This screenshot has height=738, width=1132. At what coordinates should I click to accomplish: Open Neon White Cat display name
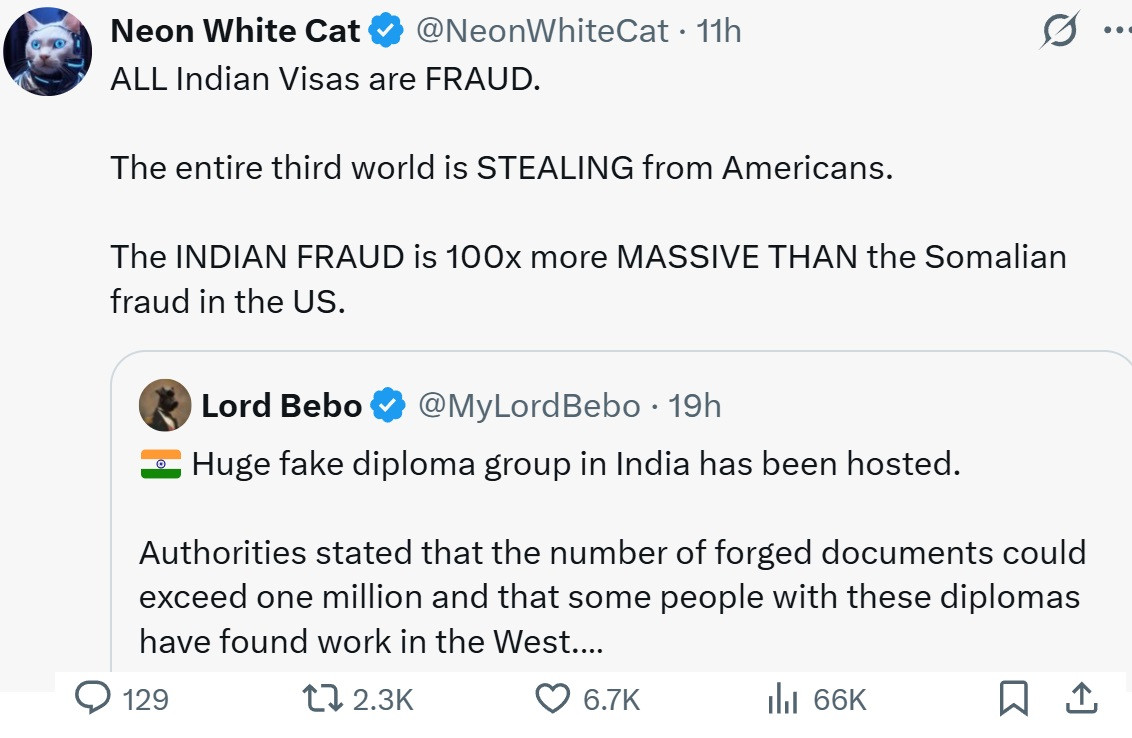click(235, 32)
